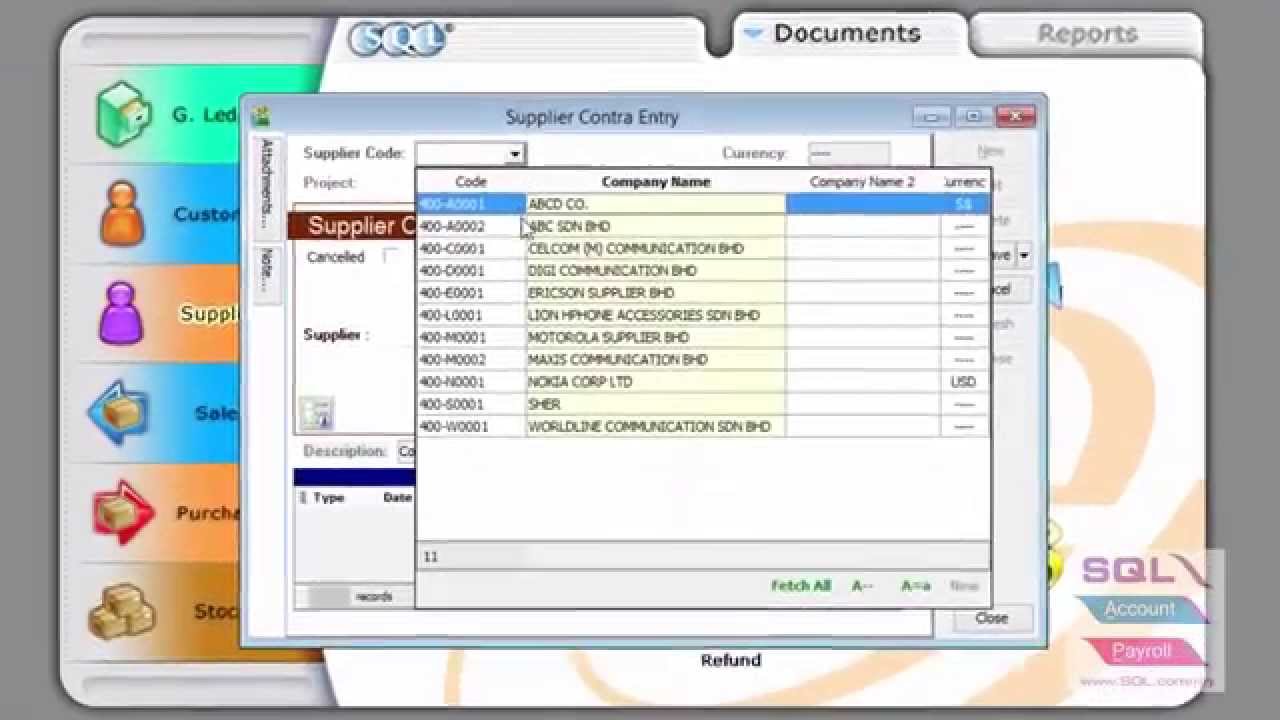Open the Purchase module red arrow icon

tap(123, 512)
